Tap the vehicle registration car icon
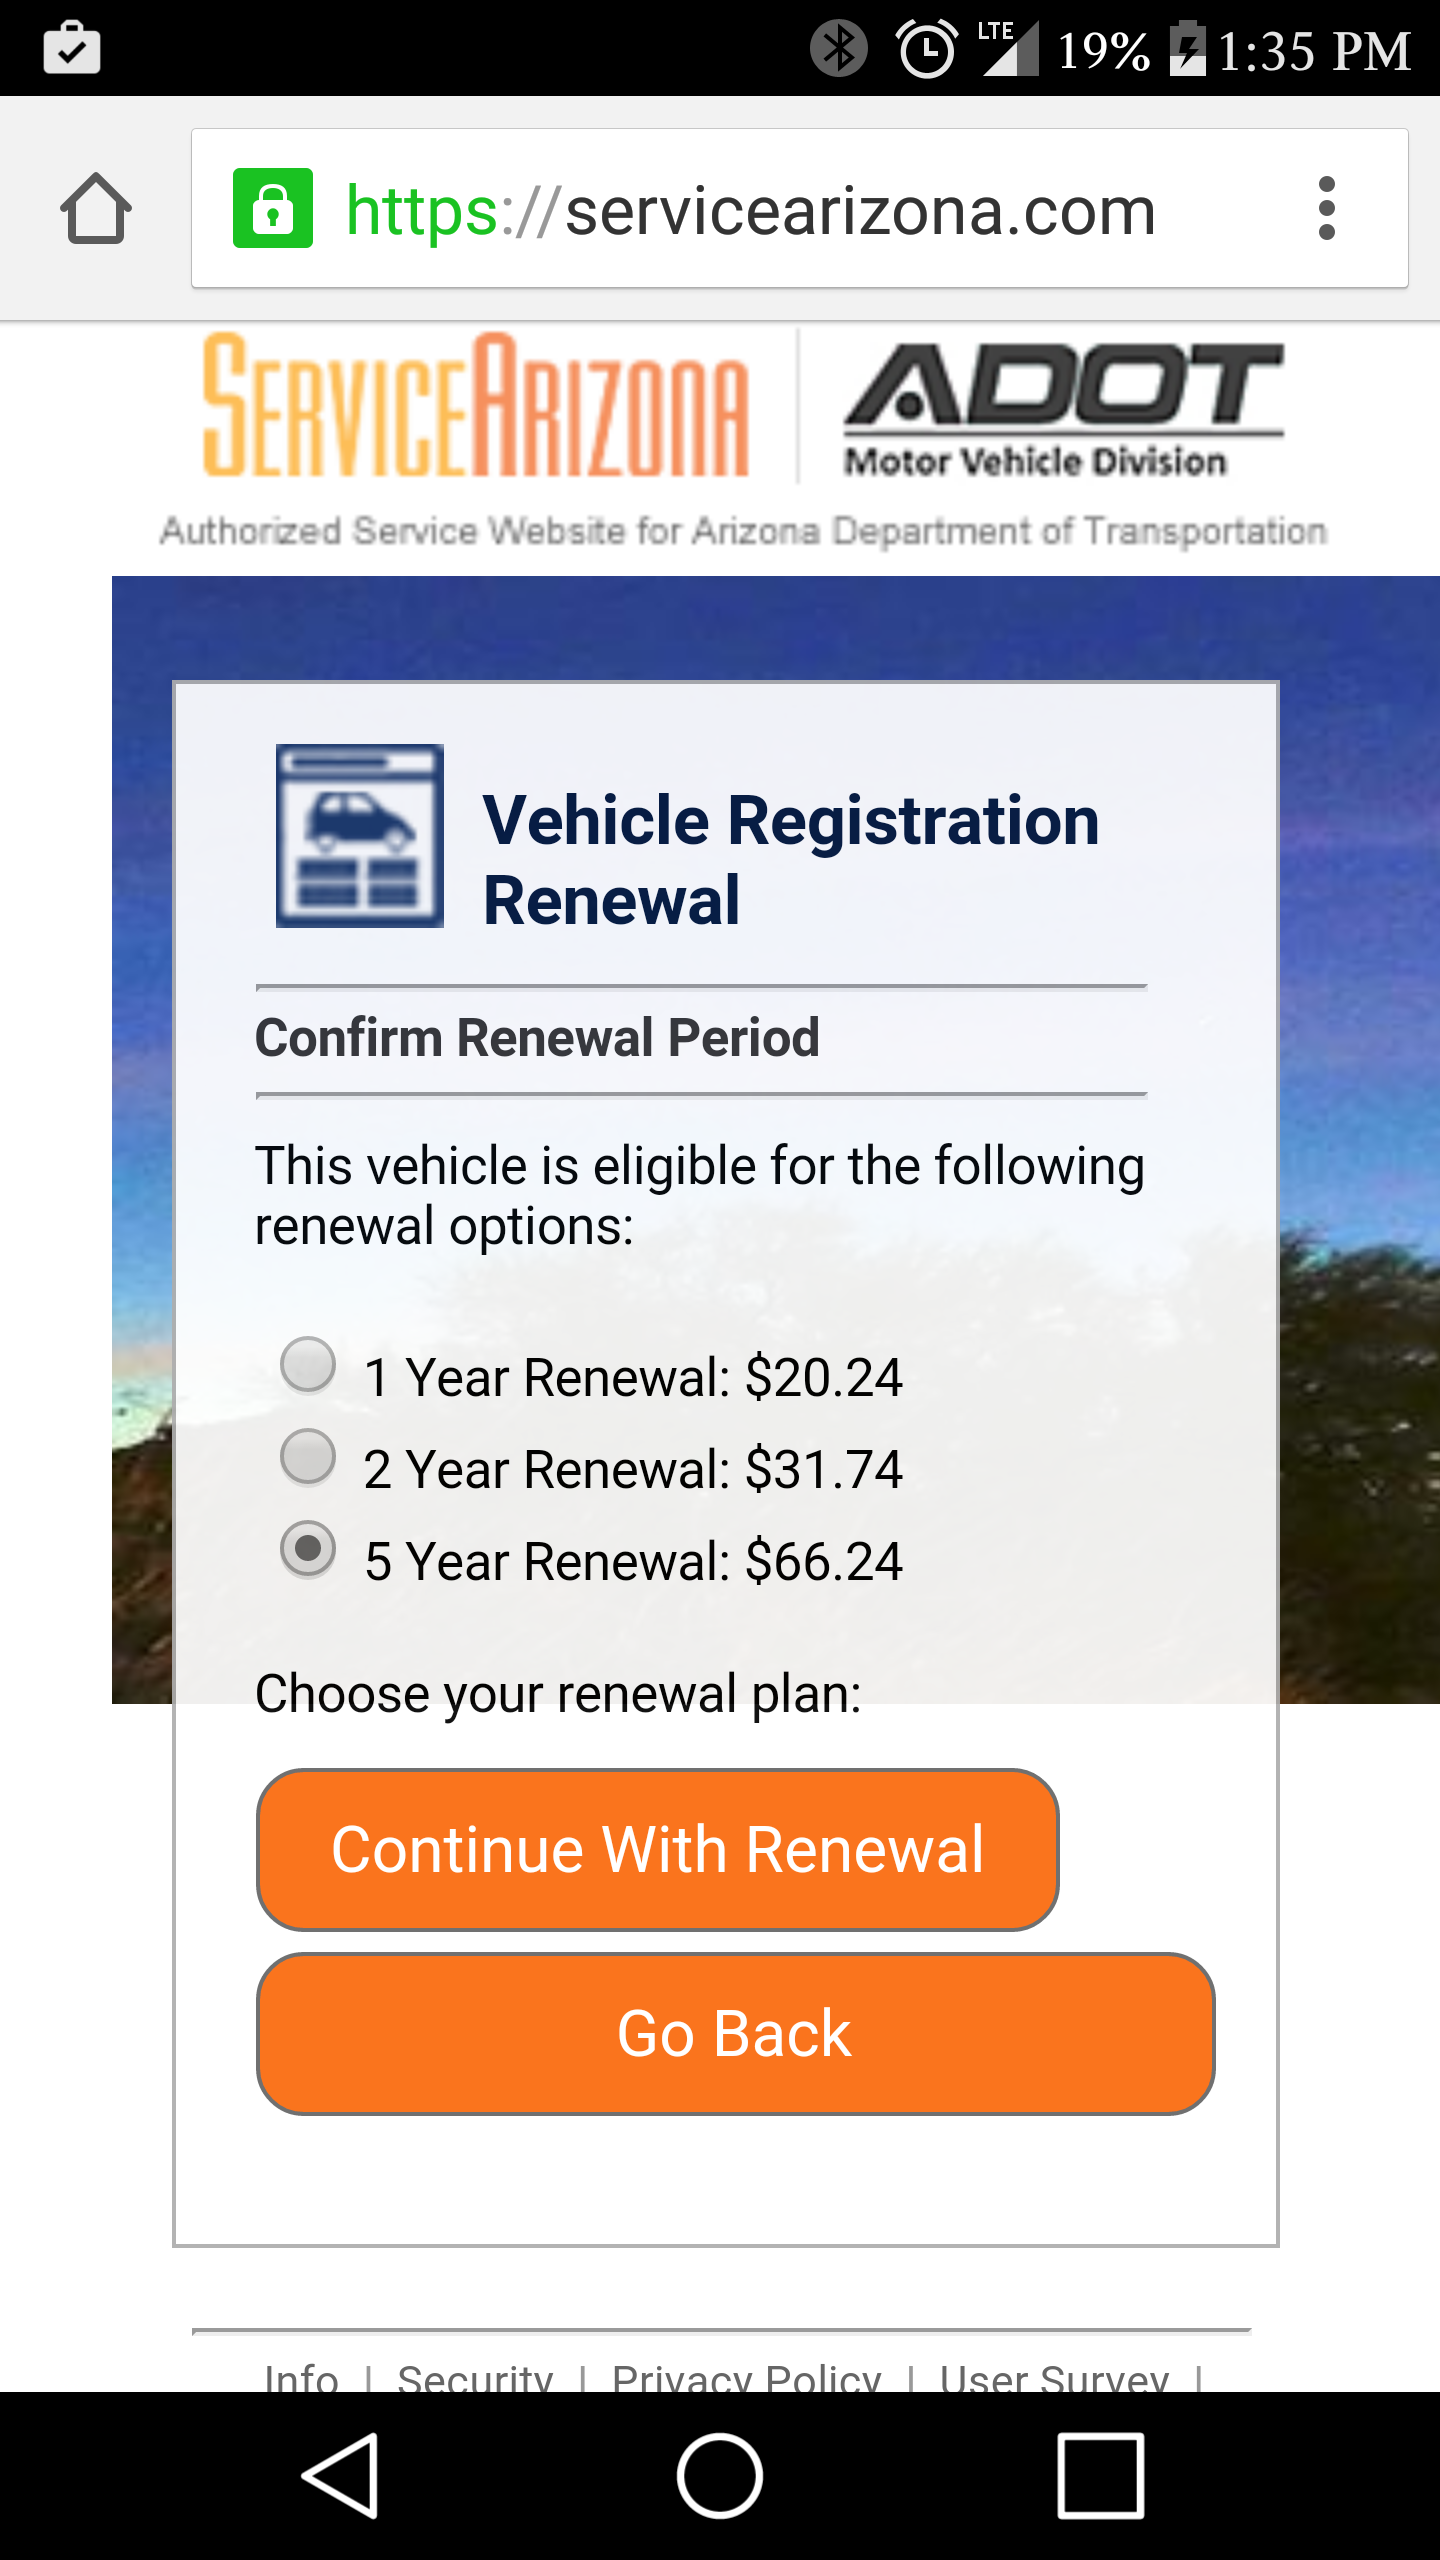 [360, 836]
